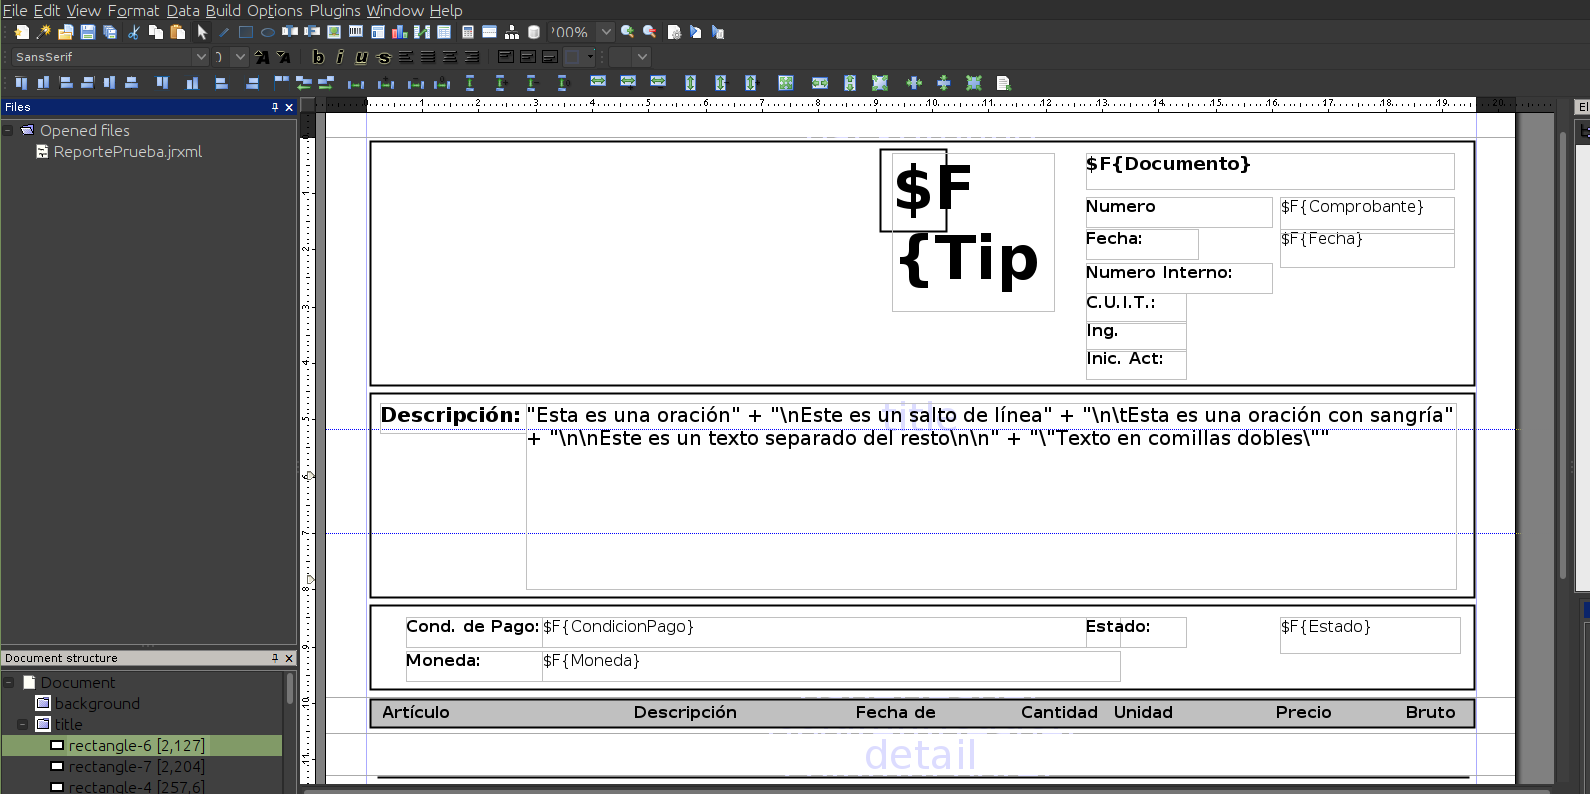Toggle italic text formatting
Image resolution: width=1590 pixels, height=794 pixels.
(340, 57)
